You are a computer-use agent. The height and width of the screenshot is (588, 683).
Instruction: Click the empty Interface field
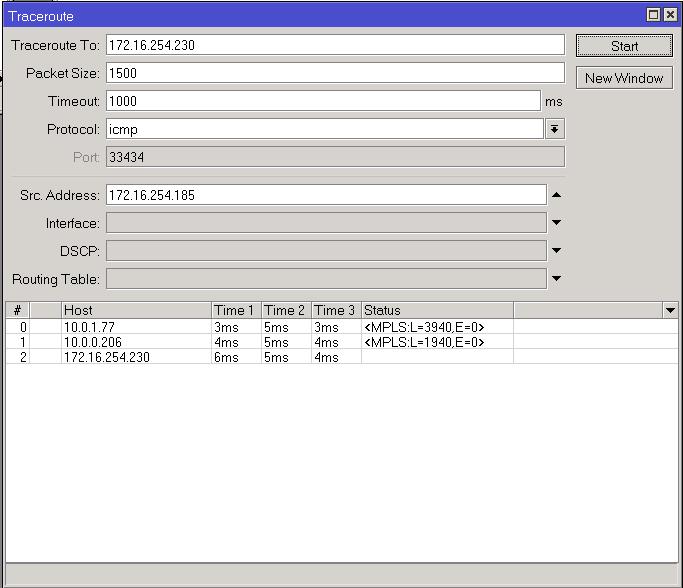click(x=326, y=223)
